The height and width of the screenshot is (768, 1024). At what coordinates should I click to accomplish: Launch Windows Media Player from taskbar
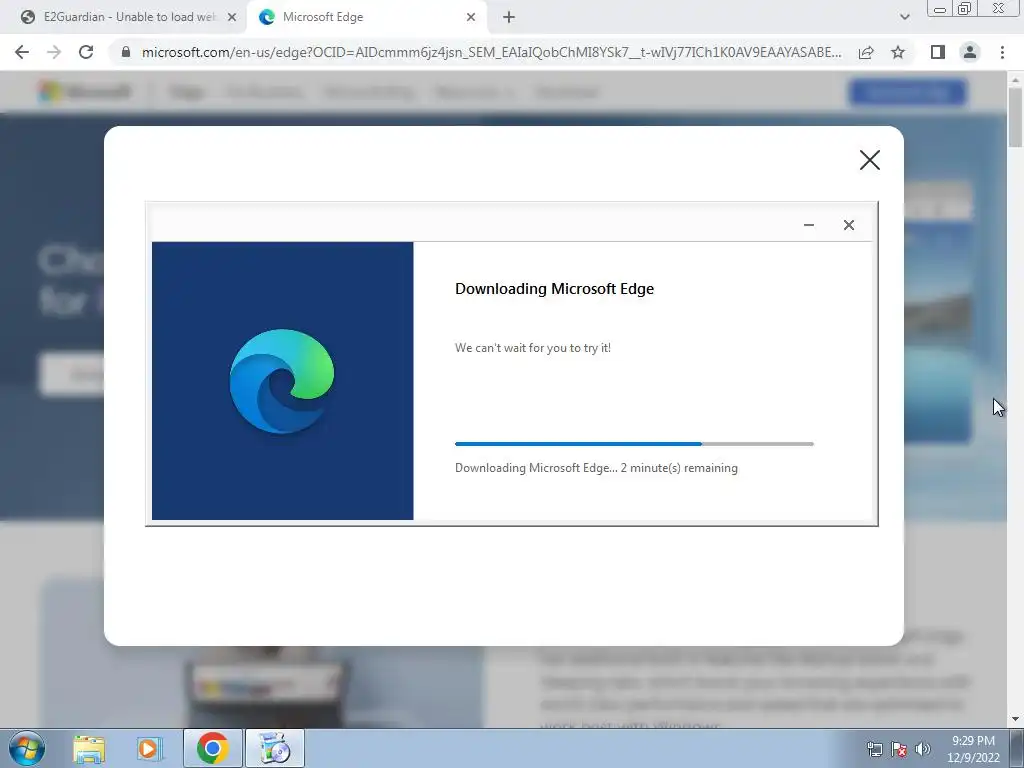point(149,748)
